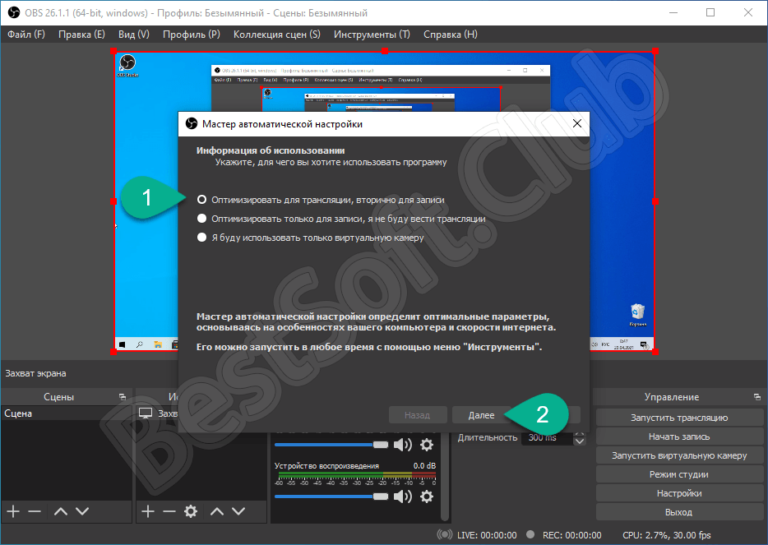Open the Справка menu

[x=450, y=34]
